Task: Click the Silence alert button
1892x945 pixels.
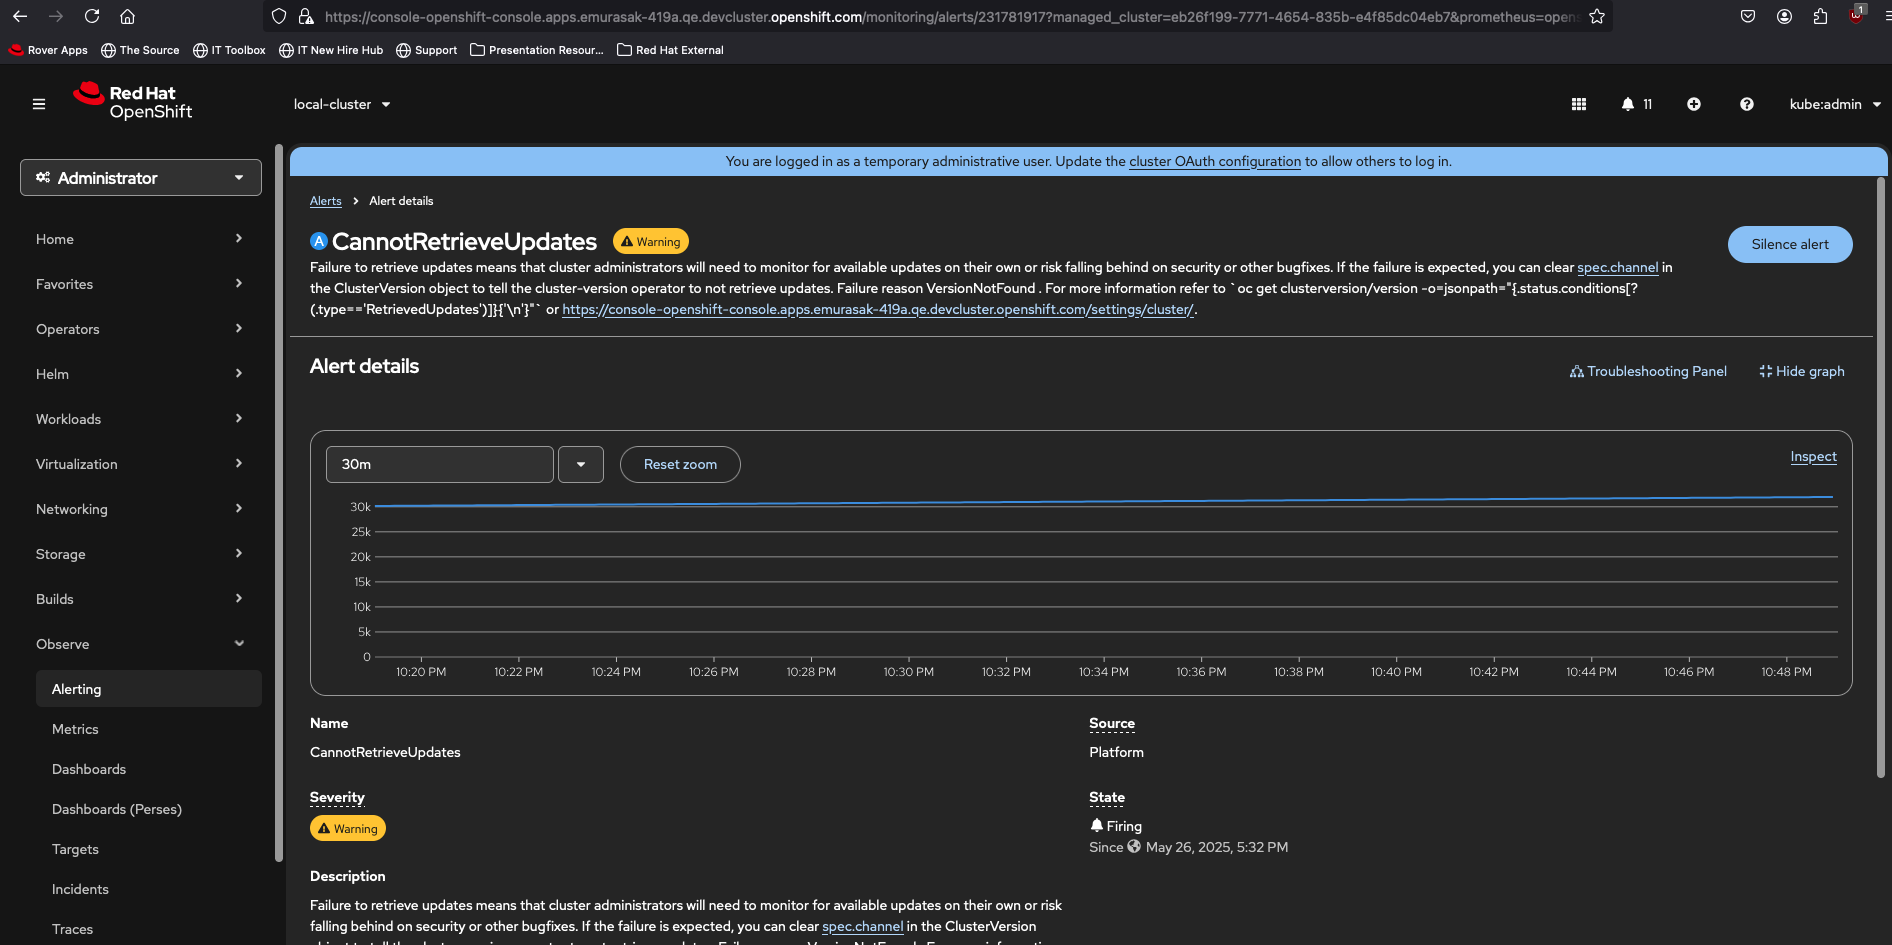Action: tap(1789, 244)
